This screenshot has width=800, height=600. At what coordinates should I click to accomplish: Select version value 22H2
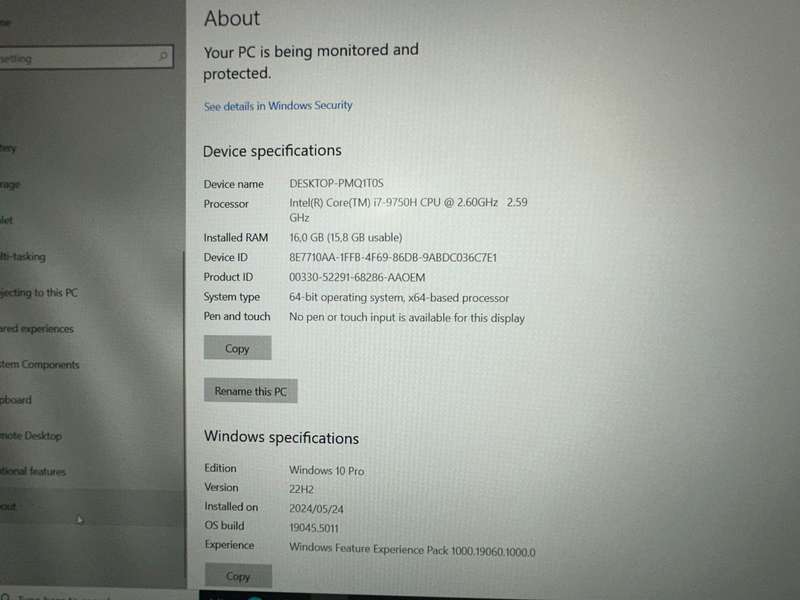pyautogui.click(x=301, y=489)
